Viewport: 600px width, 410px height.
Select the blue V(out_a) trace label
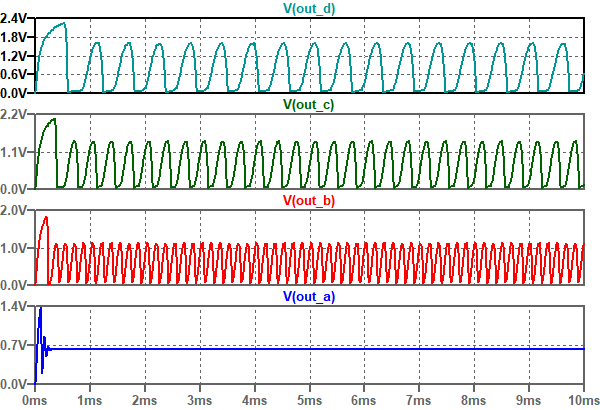click(x=310, y=297)
